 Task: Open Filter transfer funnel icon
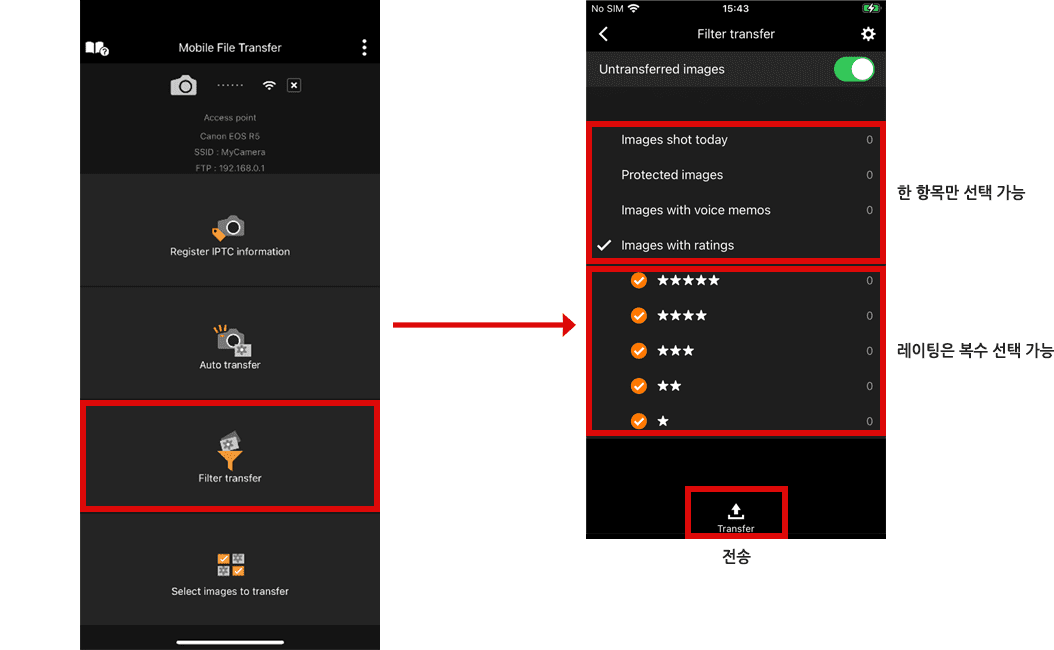pos(230,450)
